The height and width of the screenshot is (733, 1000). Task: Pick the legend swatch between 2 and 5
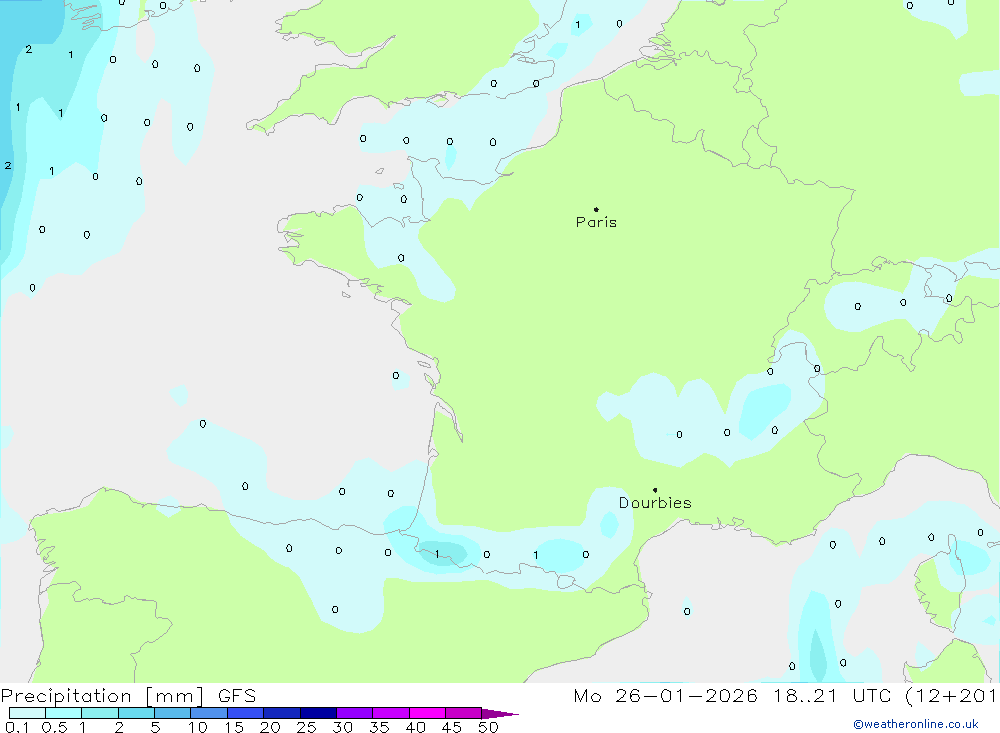click(136, 713)
